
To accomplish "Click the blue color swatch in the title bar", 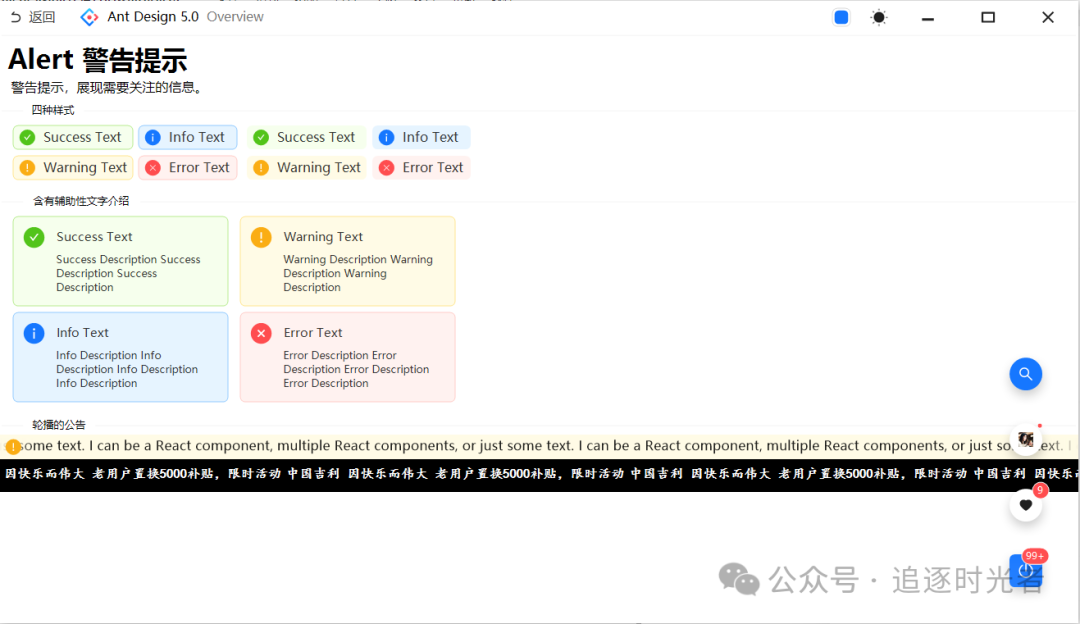I will coord(840,16).
